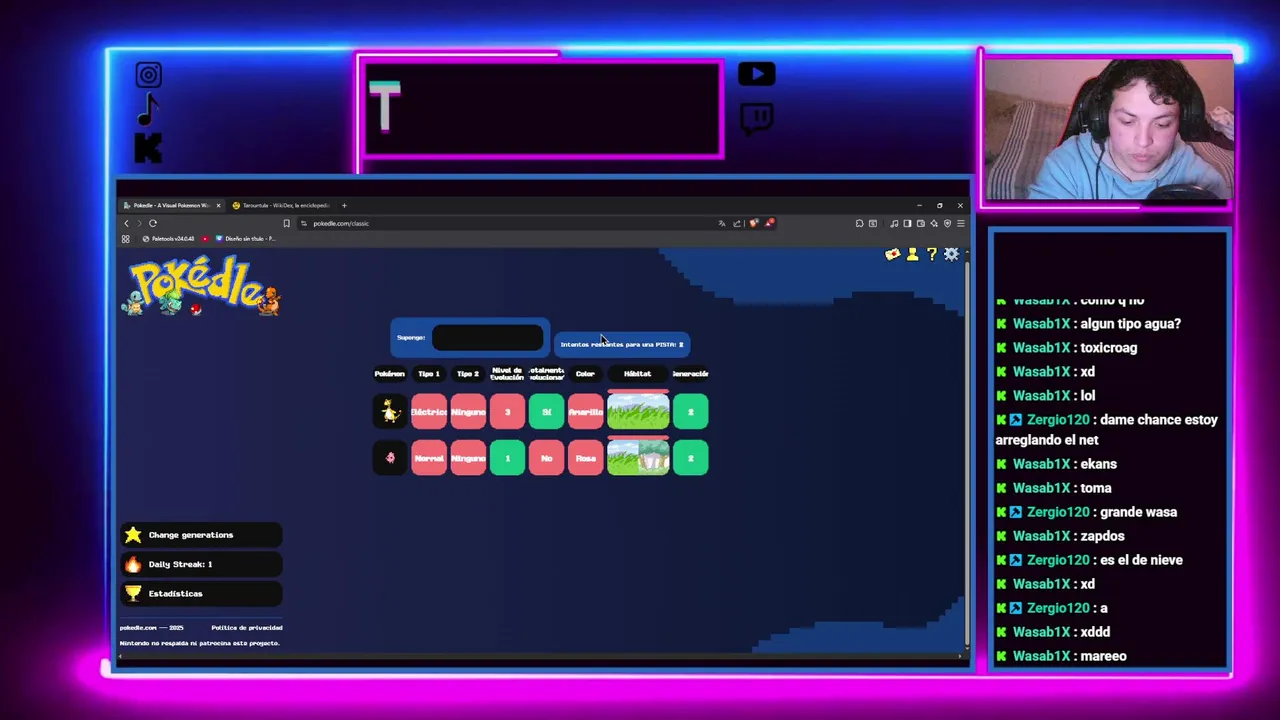Click the YouTube icon in stream overlay

pos(756,74)
